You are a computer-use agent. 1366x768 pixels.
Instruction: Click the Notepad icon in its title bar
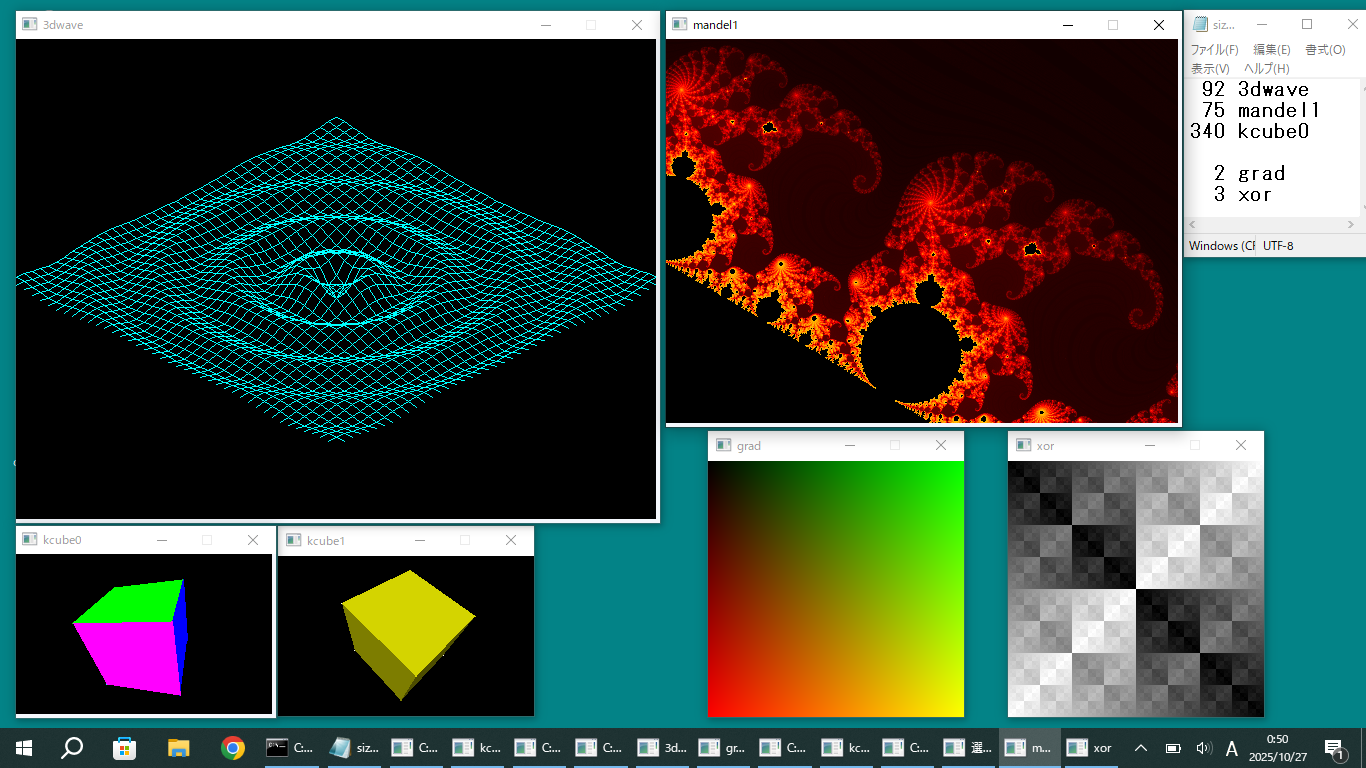(1199, 25)
